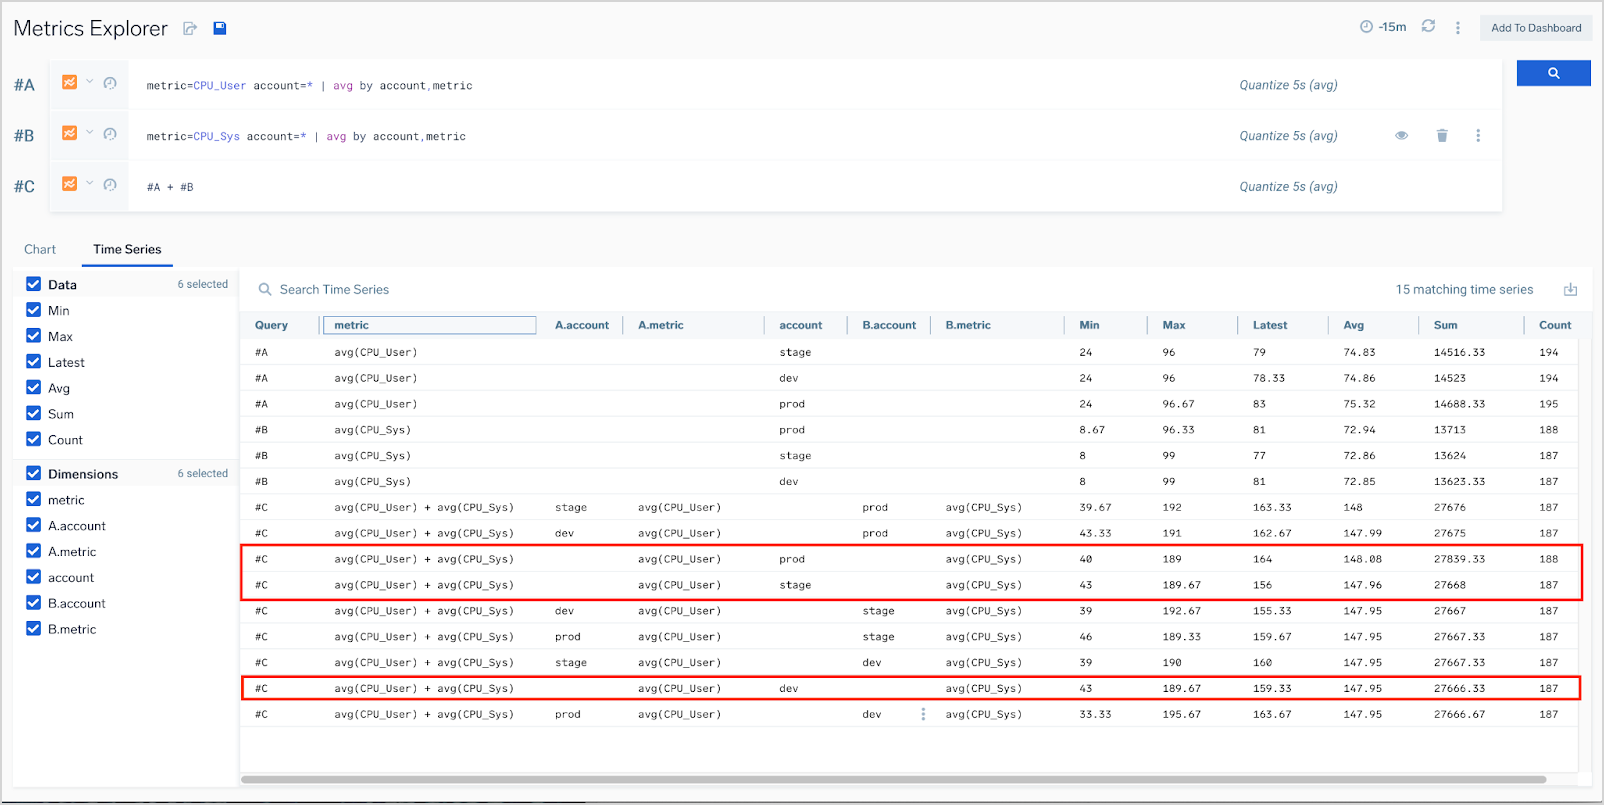Click the share icon next to the title
This screenshot has height=805, width=1604.
(190, 29)
